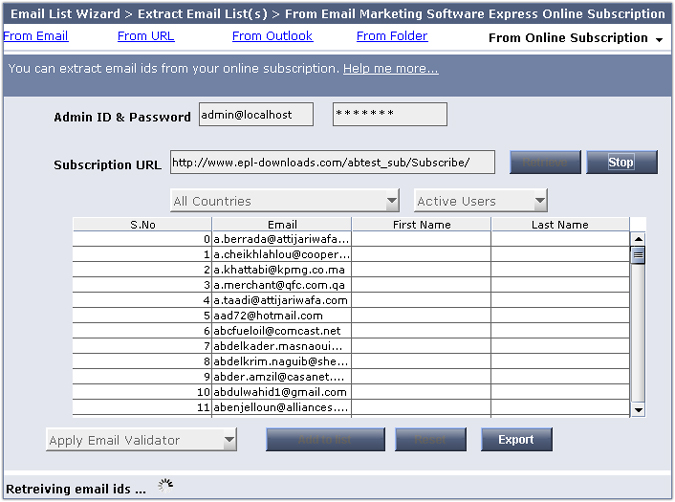Click the First Name column header
The height and width of the screenshot is (502, 675).
point(421,225)
